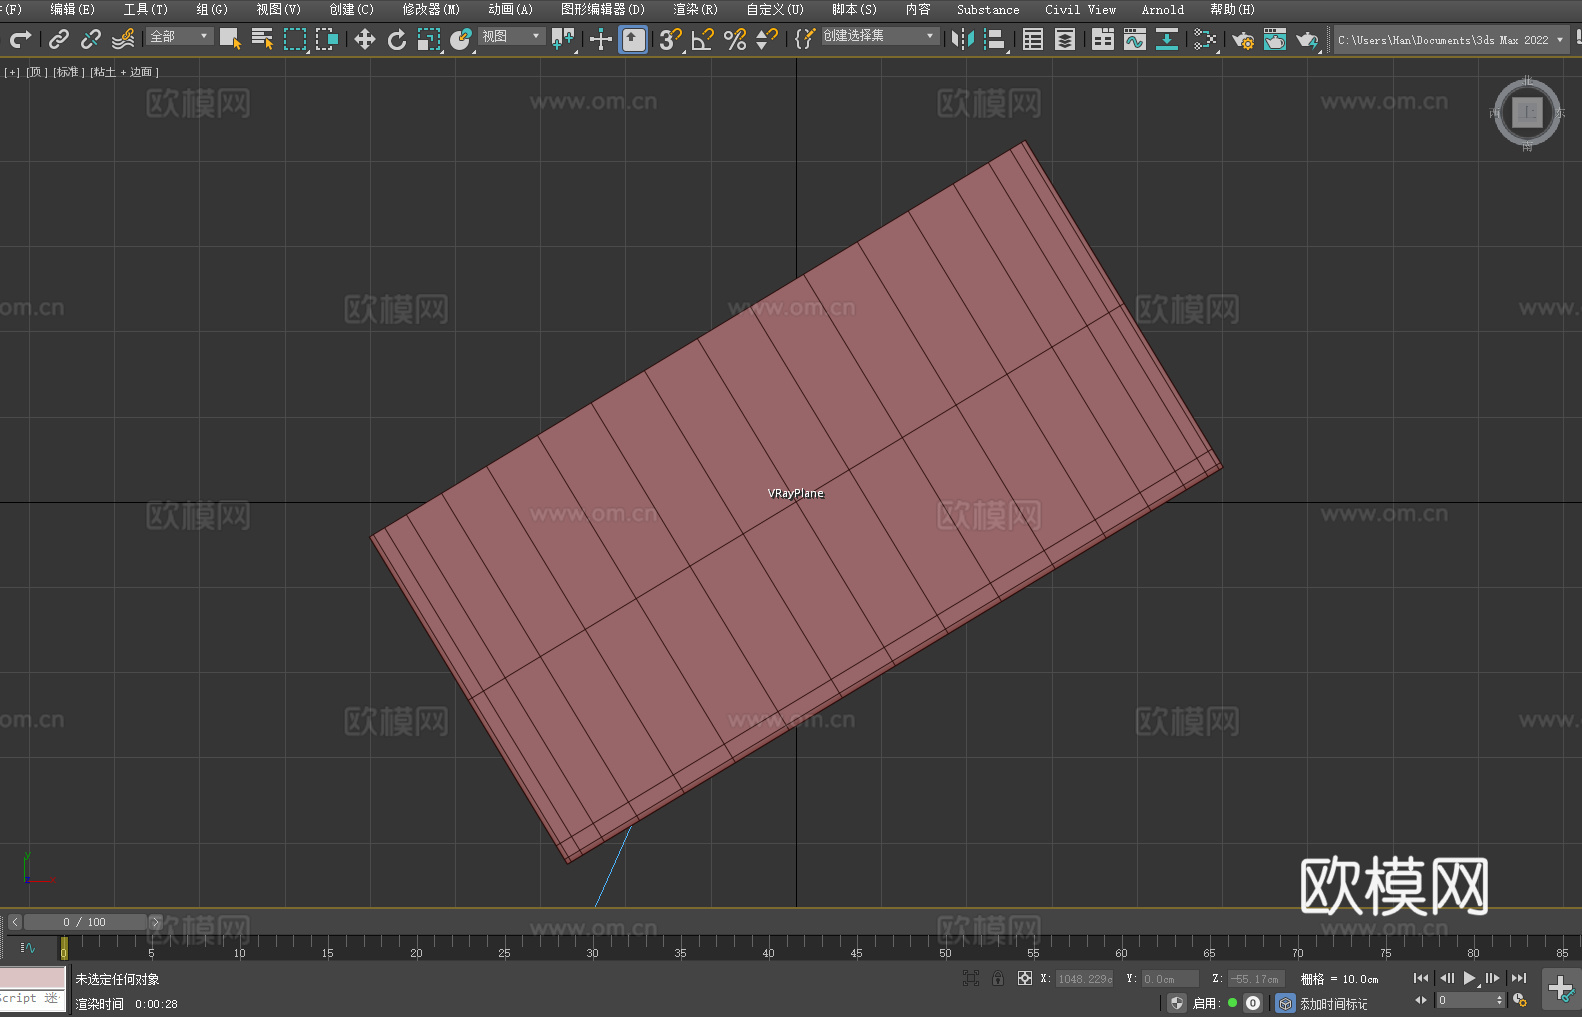This screenshot has height=1017, width=1582.
Task: Click the X coordinate input field
Action: point(1084,979)
